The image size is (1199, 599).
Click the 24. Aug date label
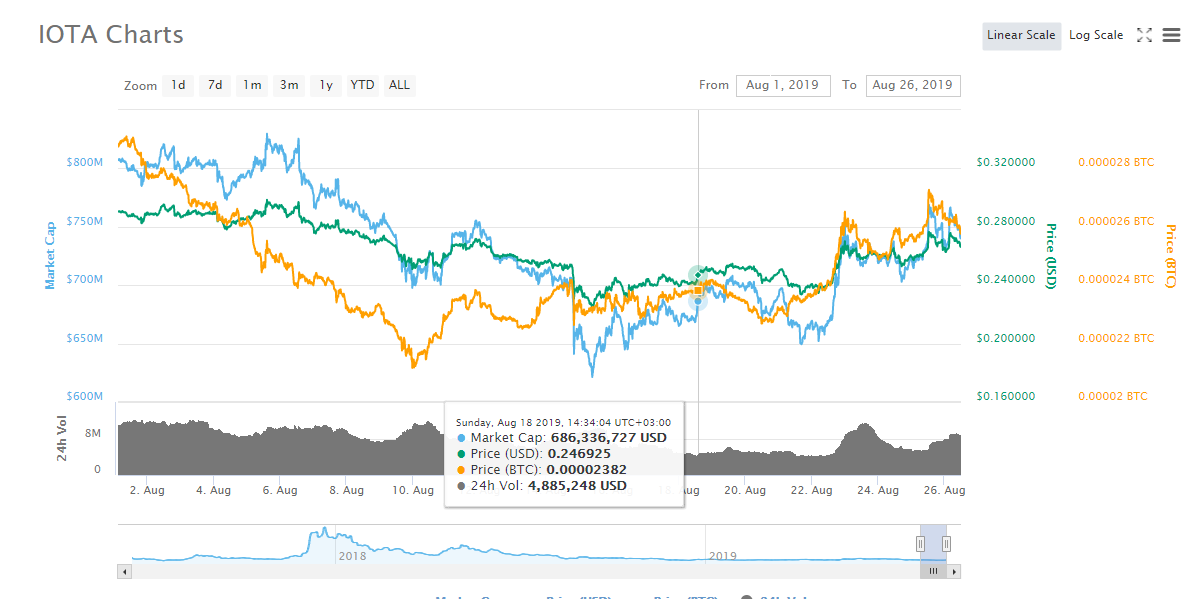878,490
